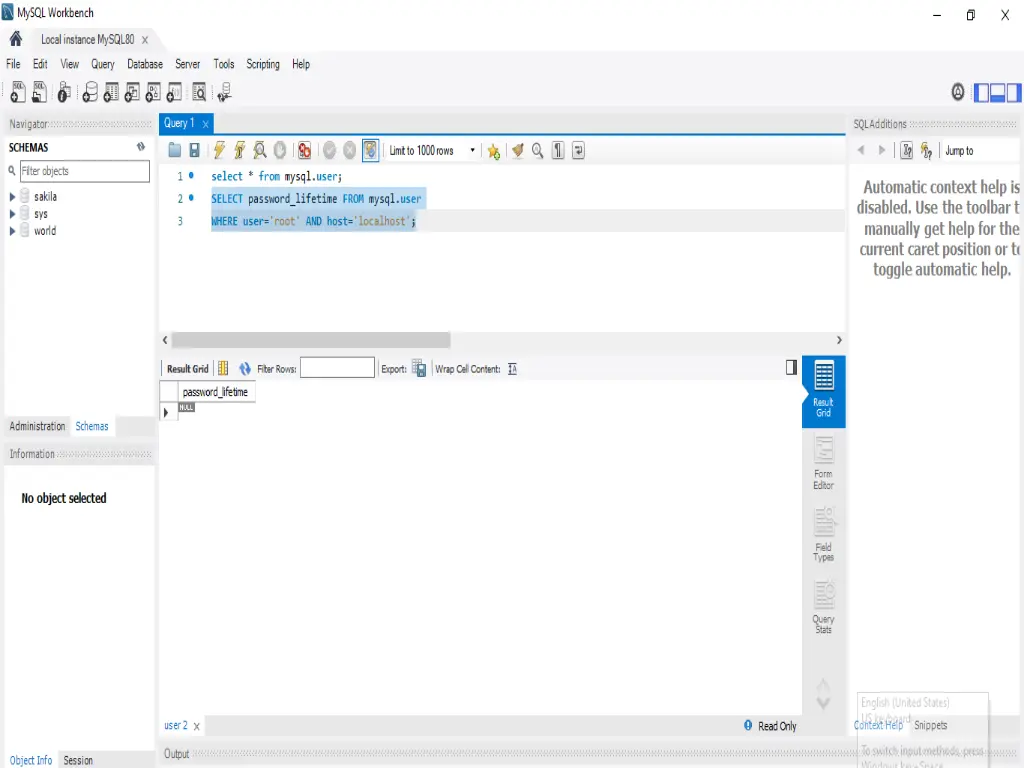1024x768 pixels.
Task: Toggle word wrapping in editor
Action: click(x=578, y=150)
